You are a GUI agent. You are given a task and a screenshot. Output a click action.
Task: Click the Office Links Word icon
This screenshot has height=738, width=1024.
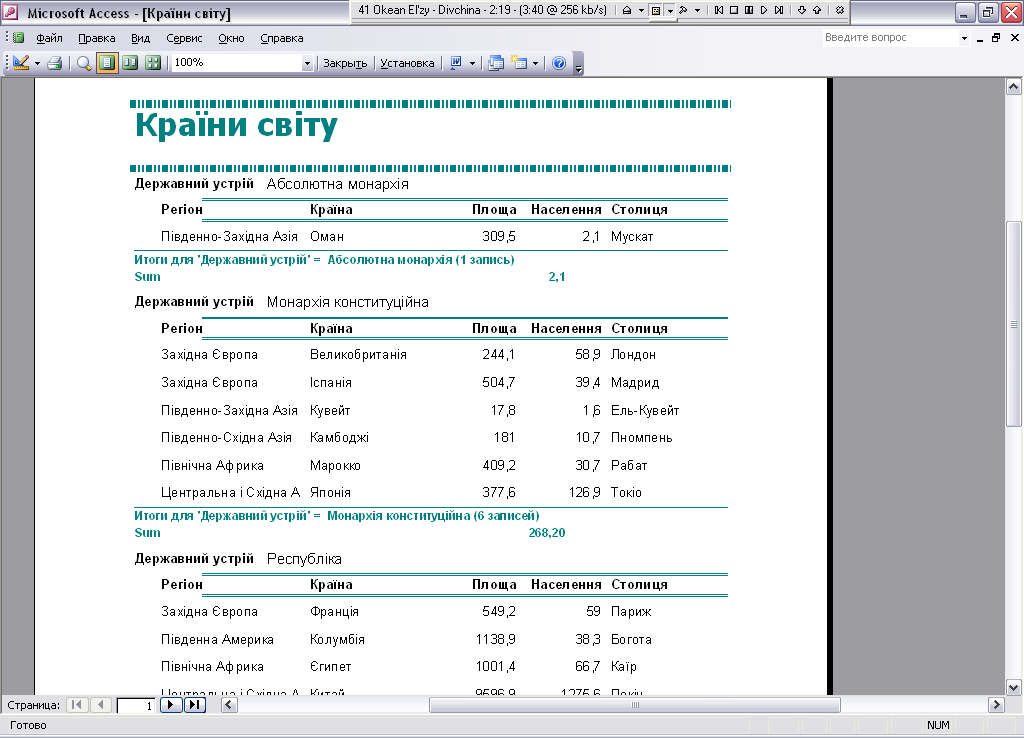[x=456, y=63]
